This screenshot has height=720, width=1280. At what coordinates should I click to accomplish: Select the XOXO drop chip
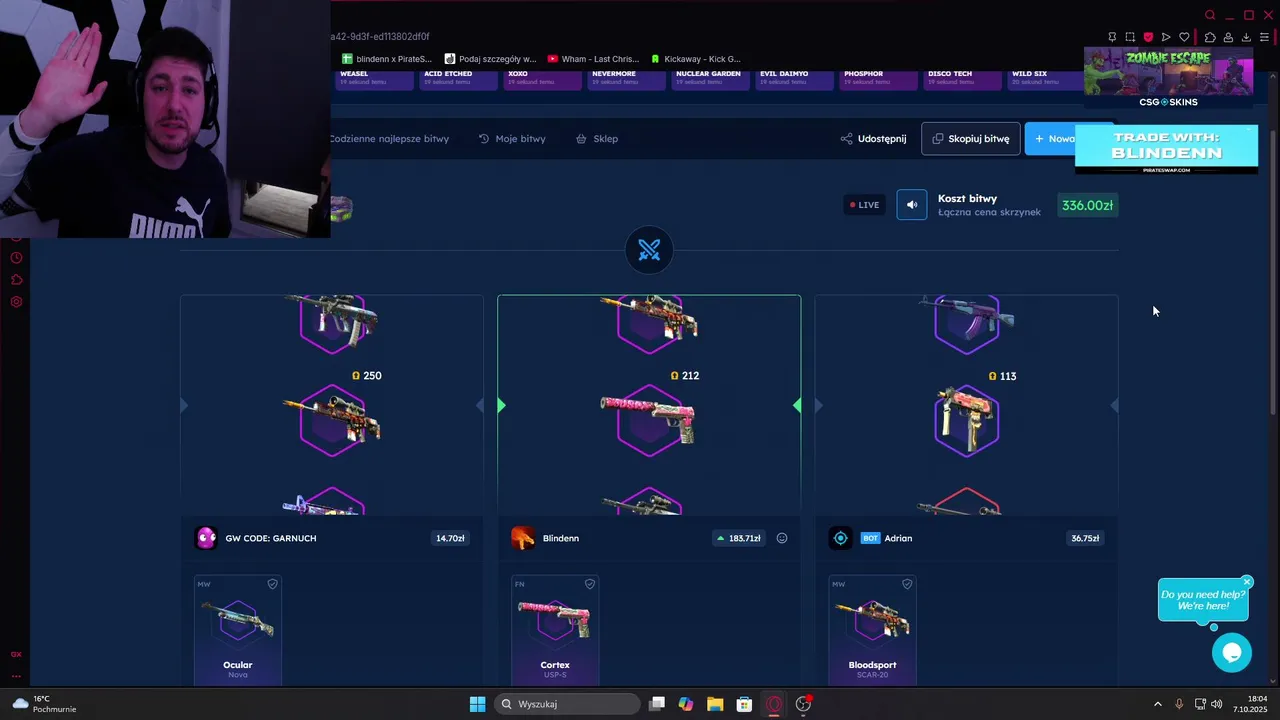point(542,78)
